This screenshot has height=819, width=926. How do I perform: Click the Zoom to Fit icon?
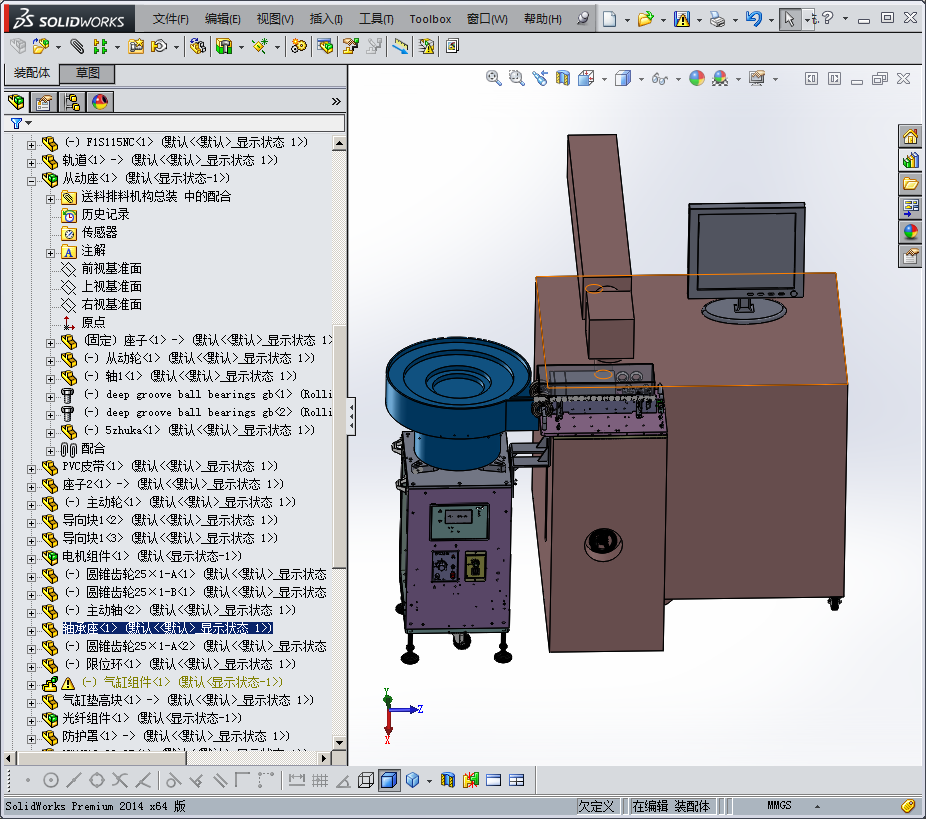click(x=494, y=78)
